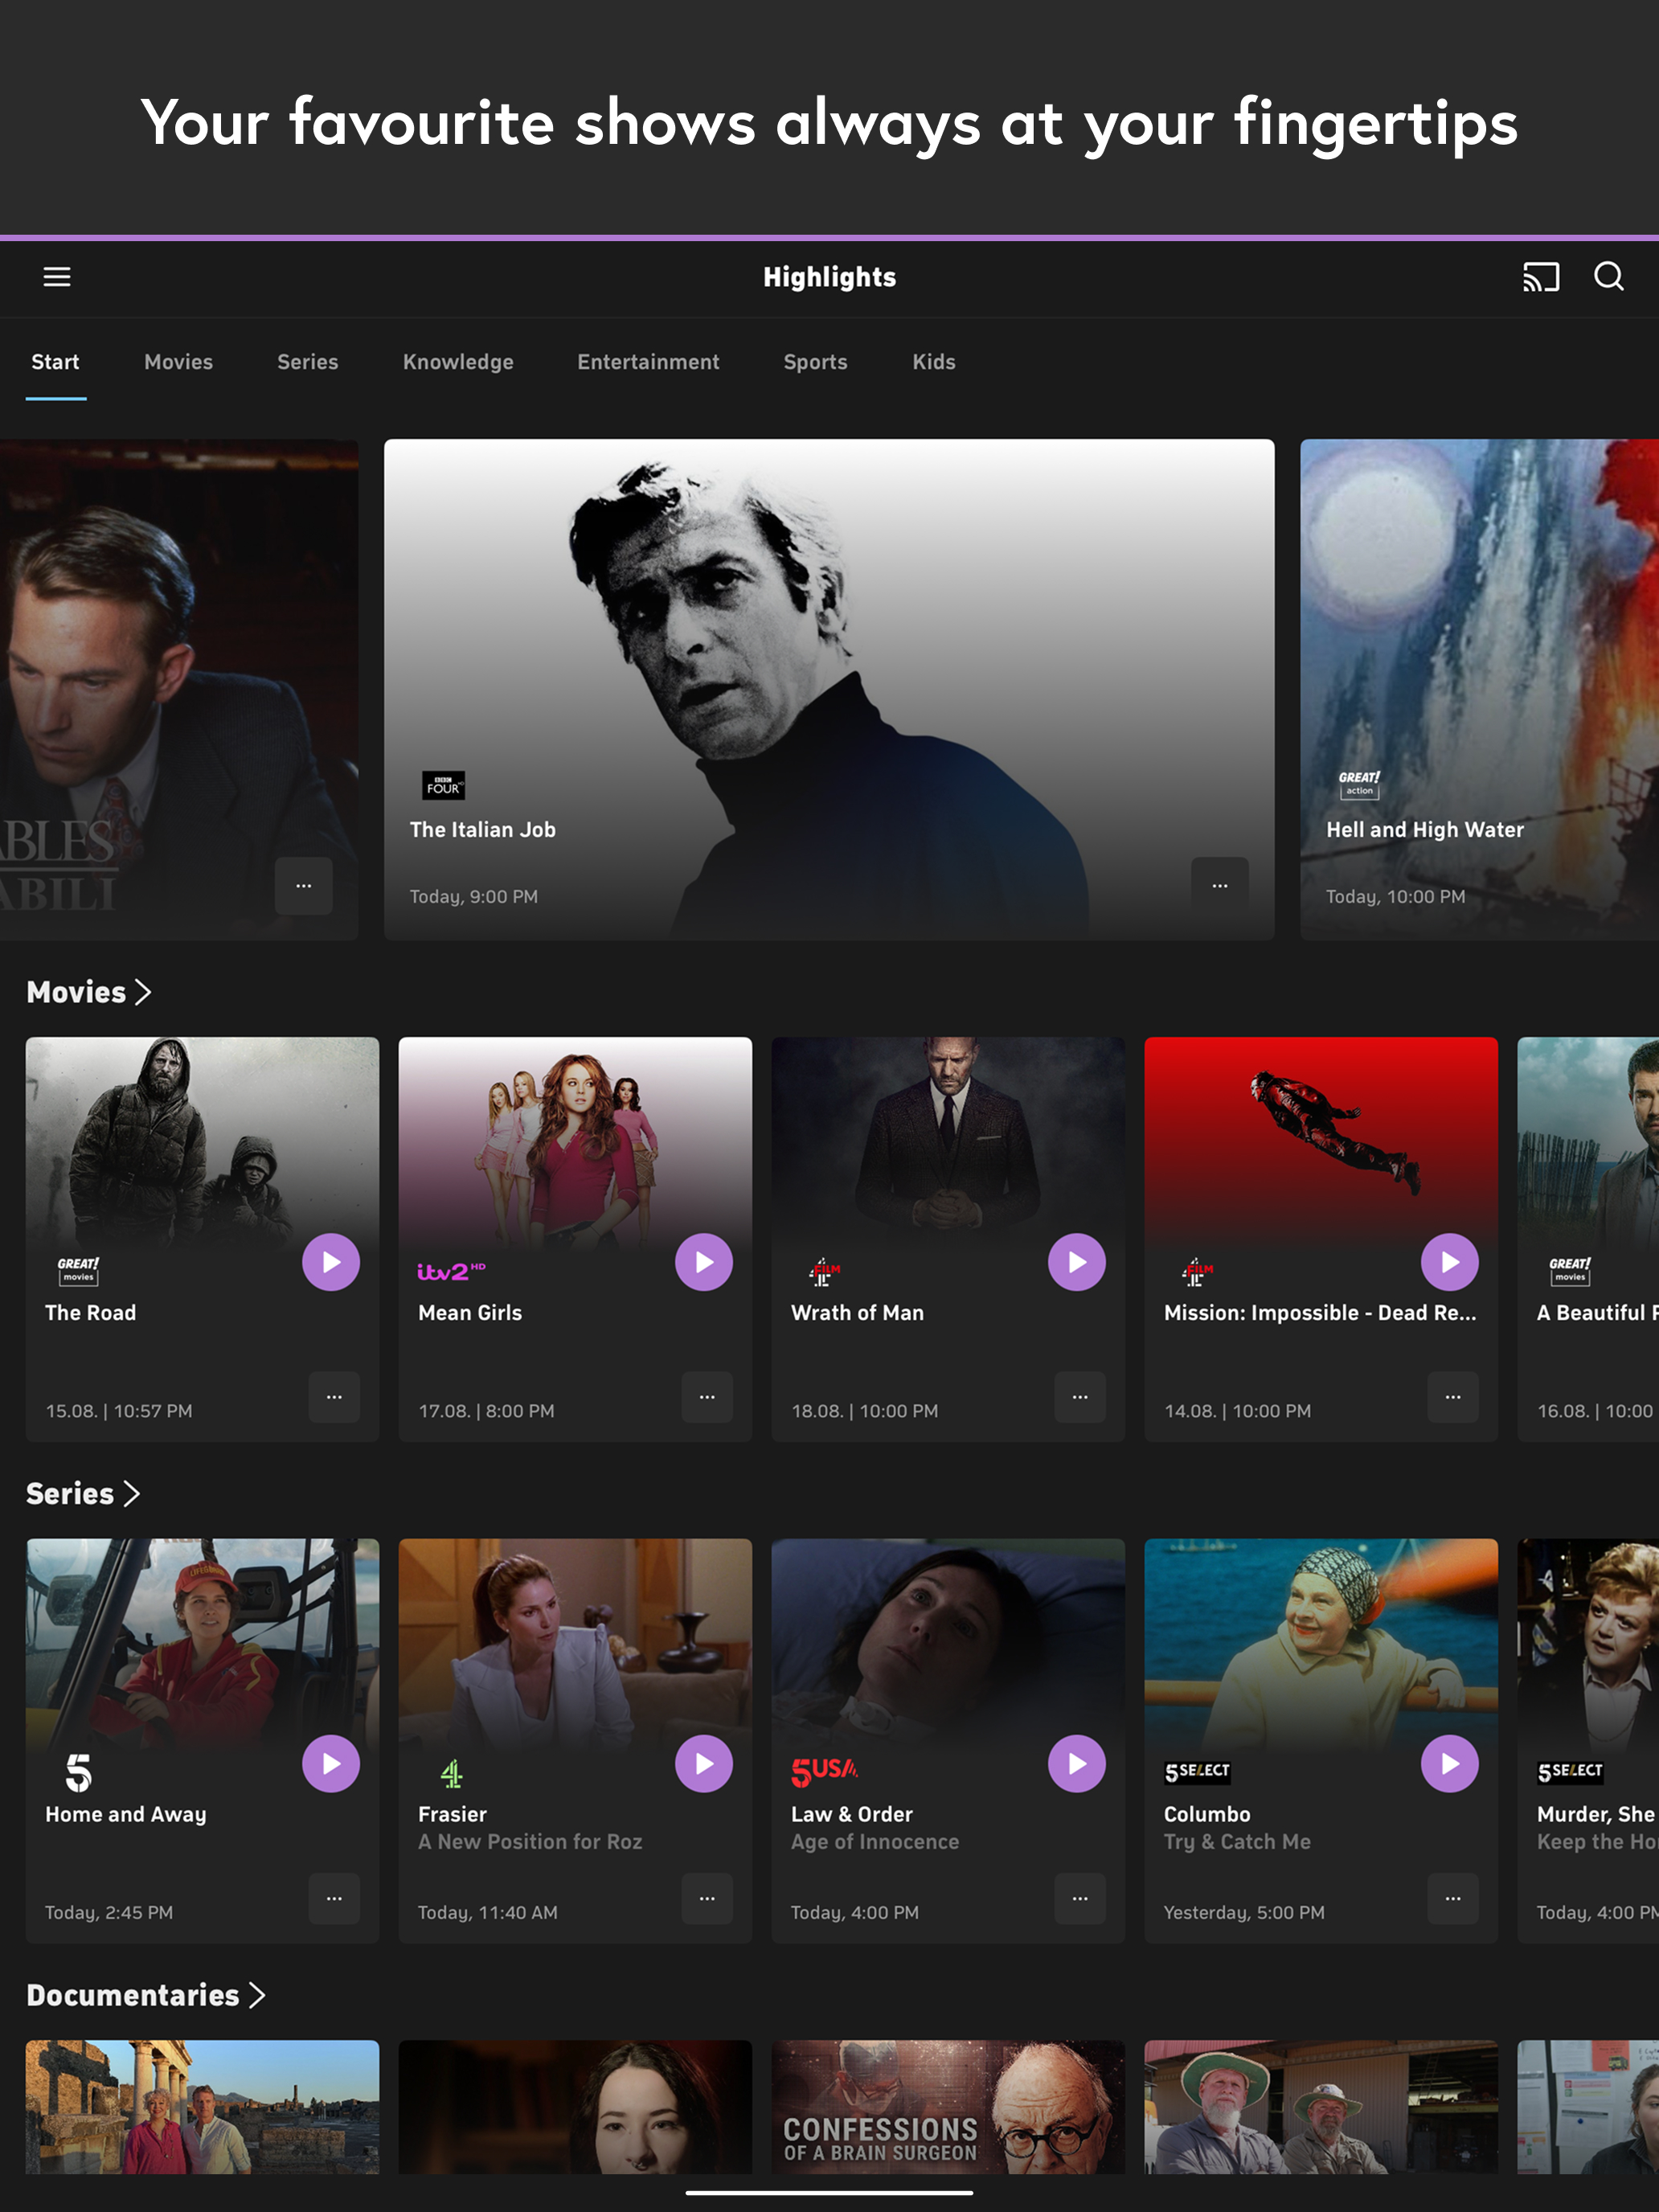Click the Wrath of Man title
Image resolution: width=1659 pixels, height=2212 pixels.
click(857, 1313)
